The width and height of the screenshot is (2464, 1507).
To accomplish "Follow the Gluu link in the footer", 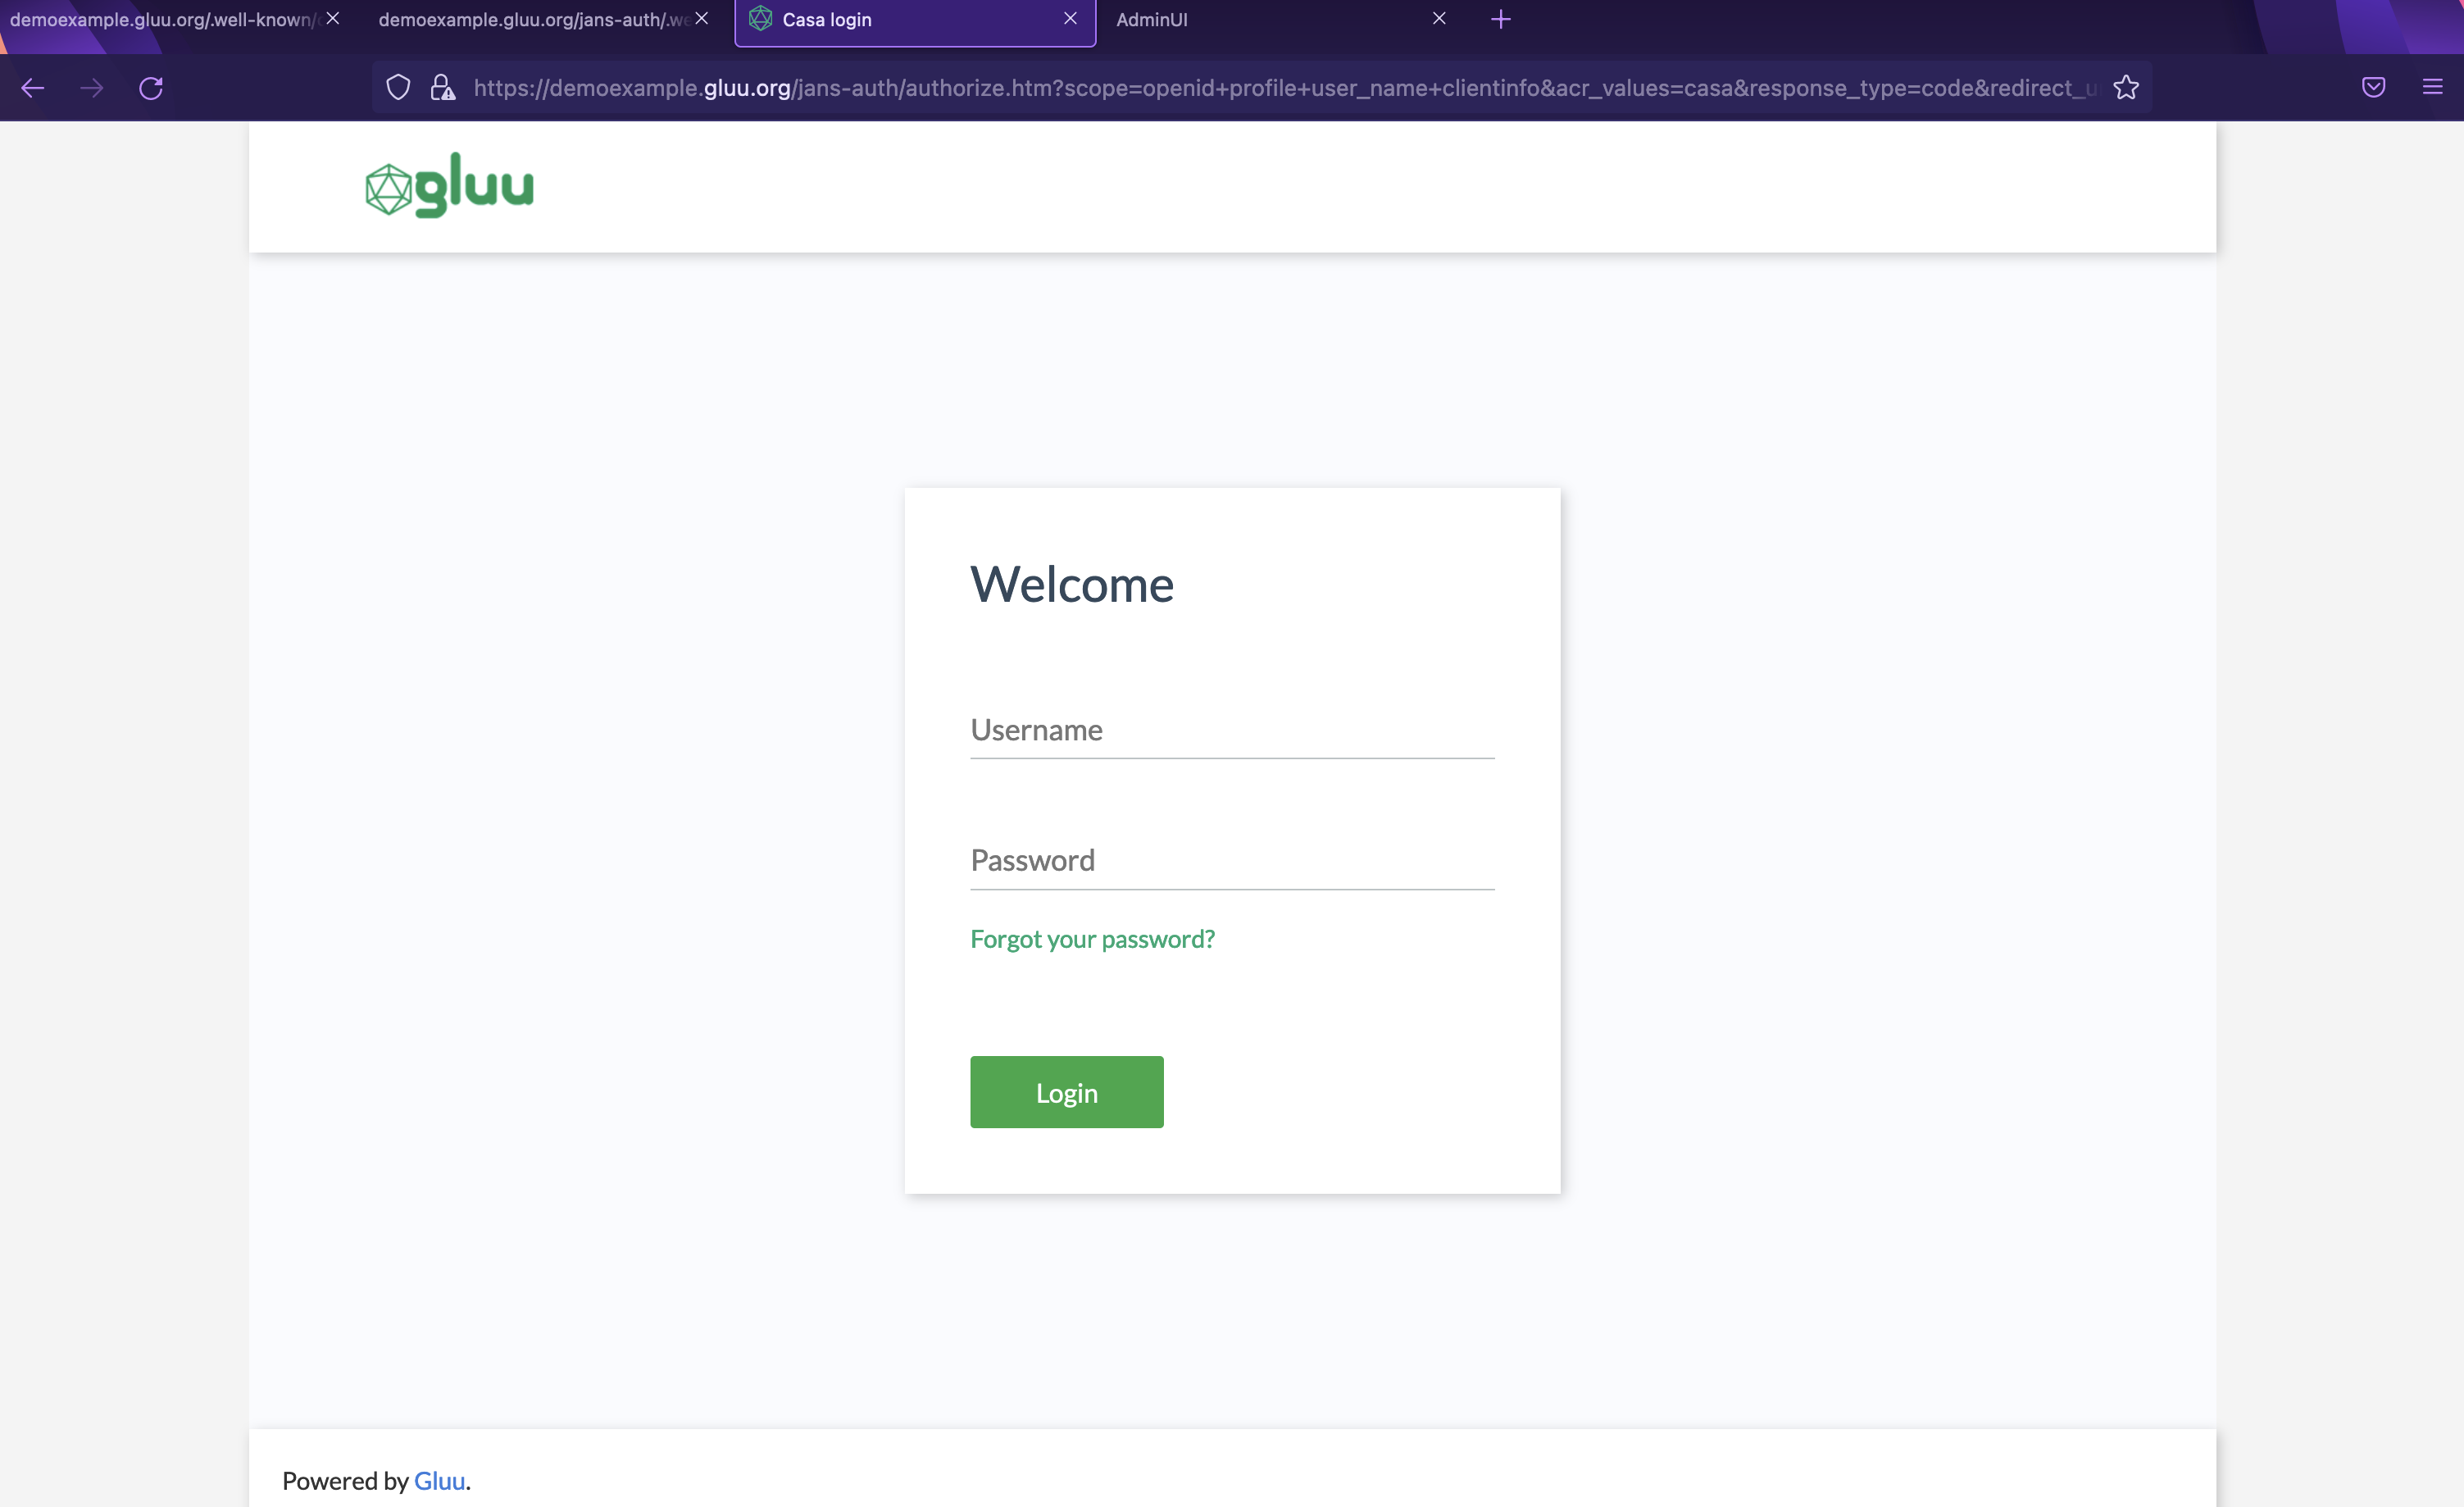I will (x=439, y=1481).
